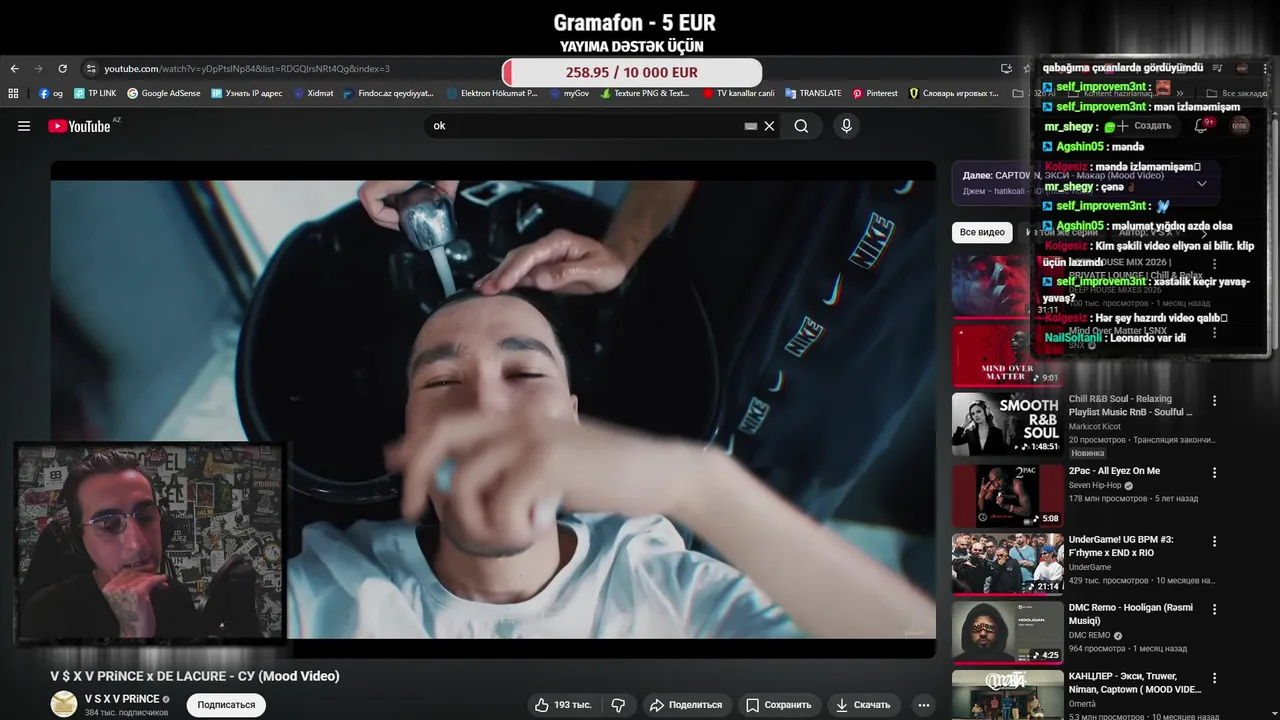Open options for the Chill R&B Soul video

[1215, 401]
